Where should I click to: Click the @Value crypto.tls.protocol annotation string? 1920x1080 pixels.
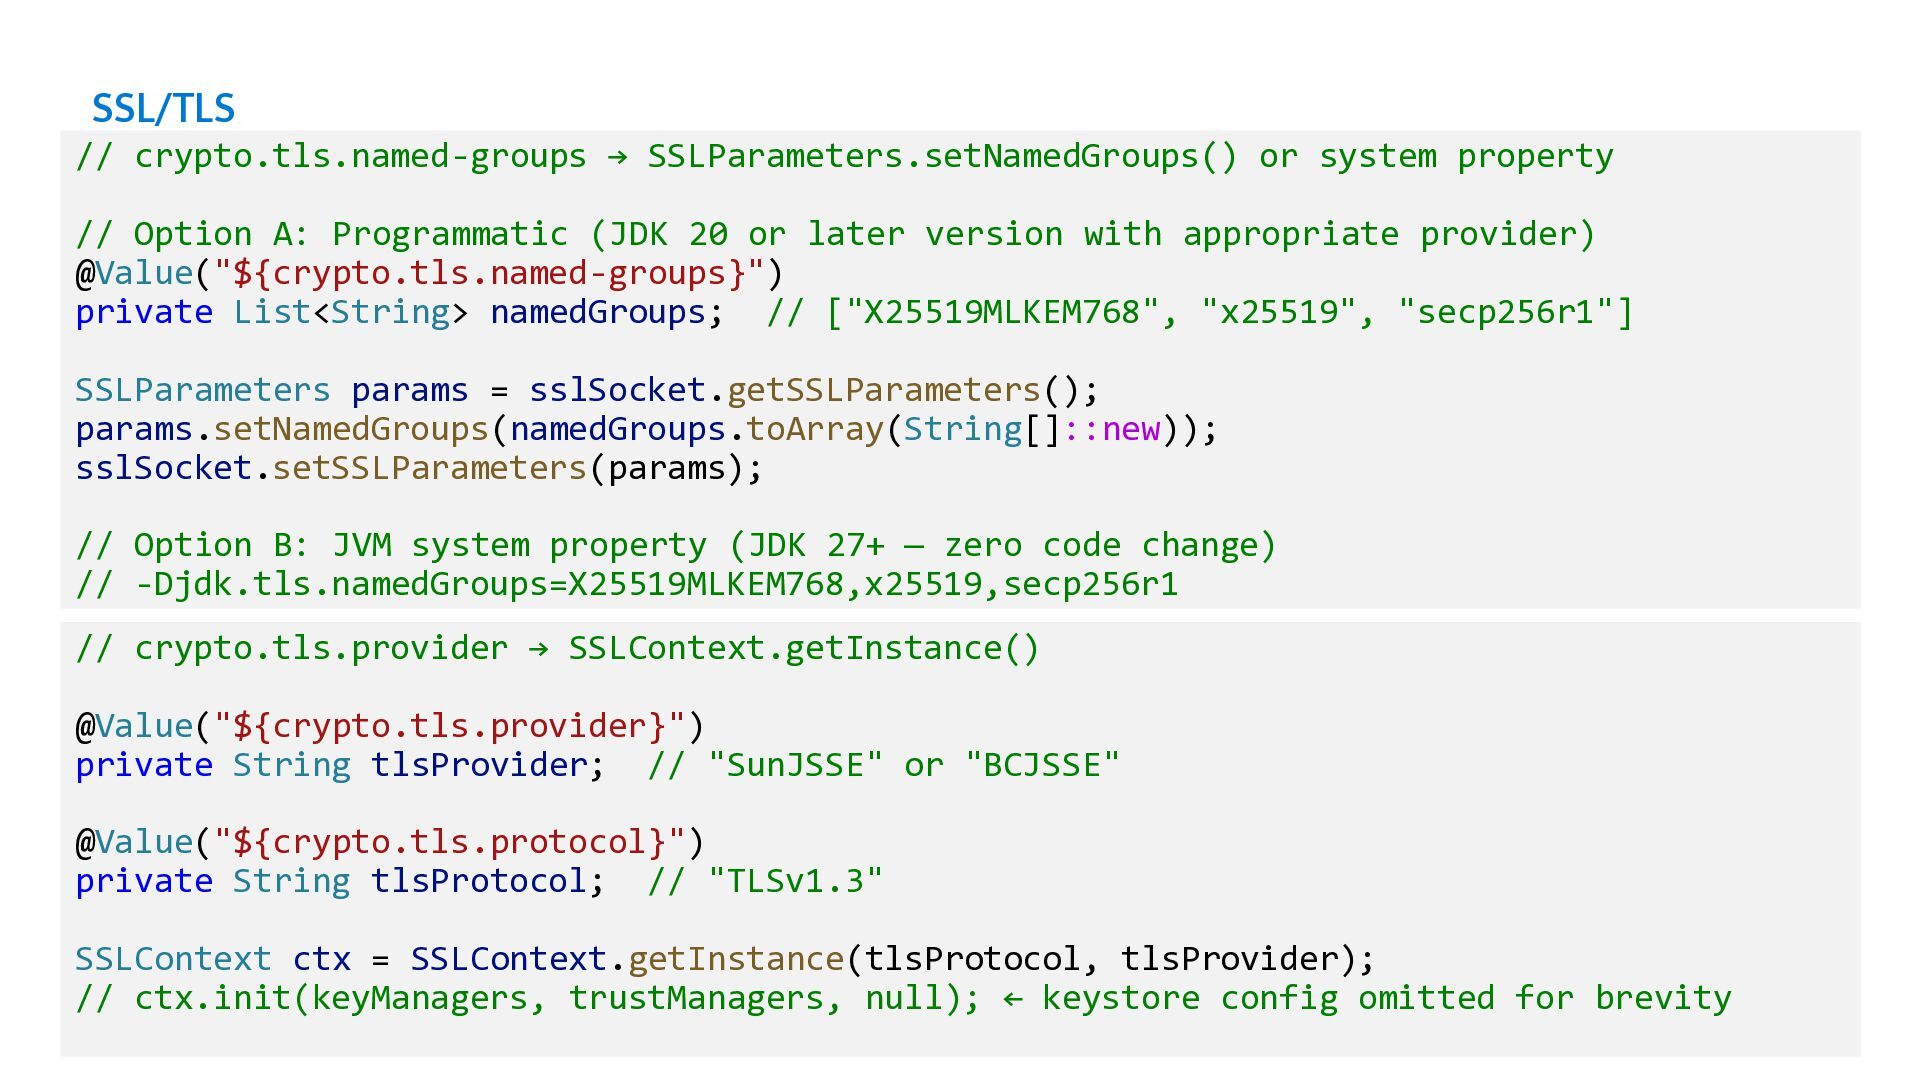(449, 842)
